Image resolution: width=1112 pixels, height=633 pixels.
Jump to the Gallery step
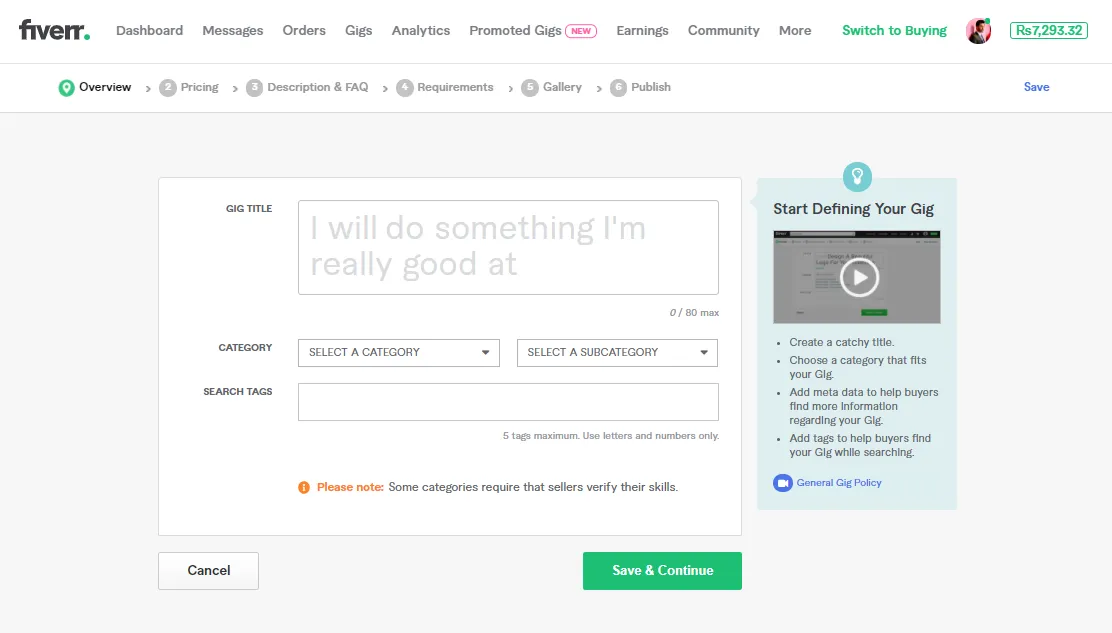pyautogui.click(x=562, y=87)
